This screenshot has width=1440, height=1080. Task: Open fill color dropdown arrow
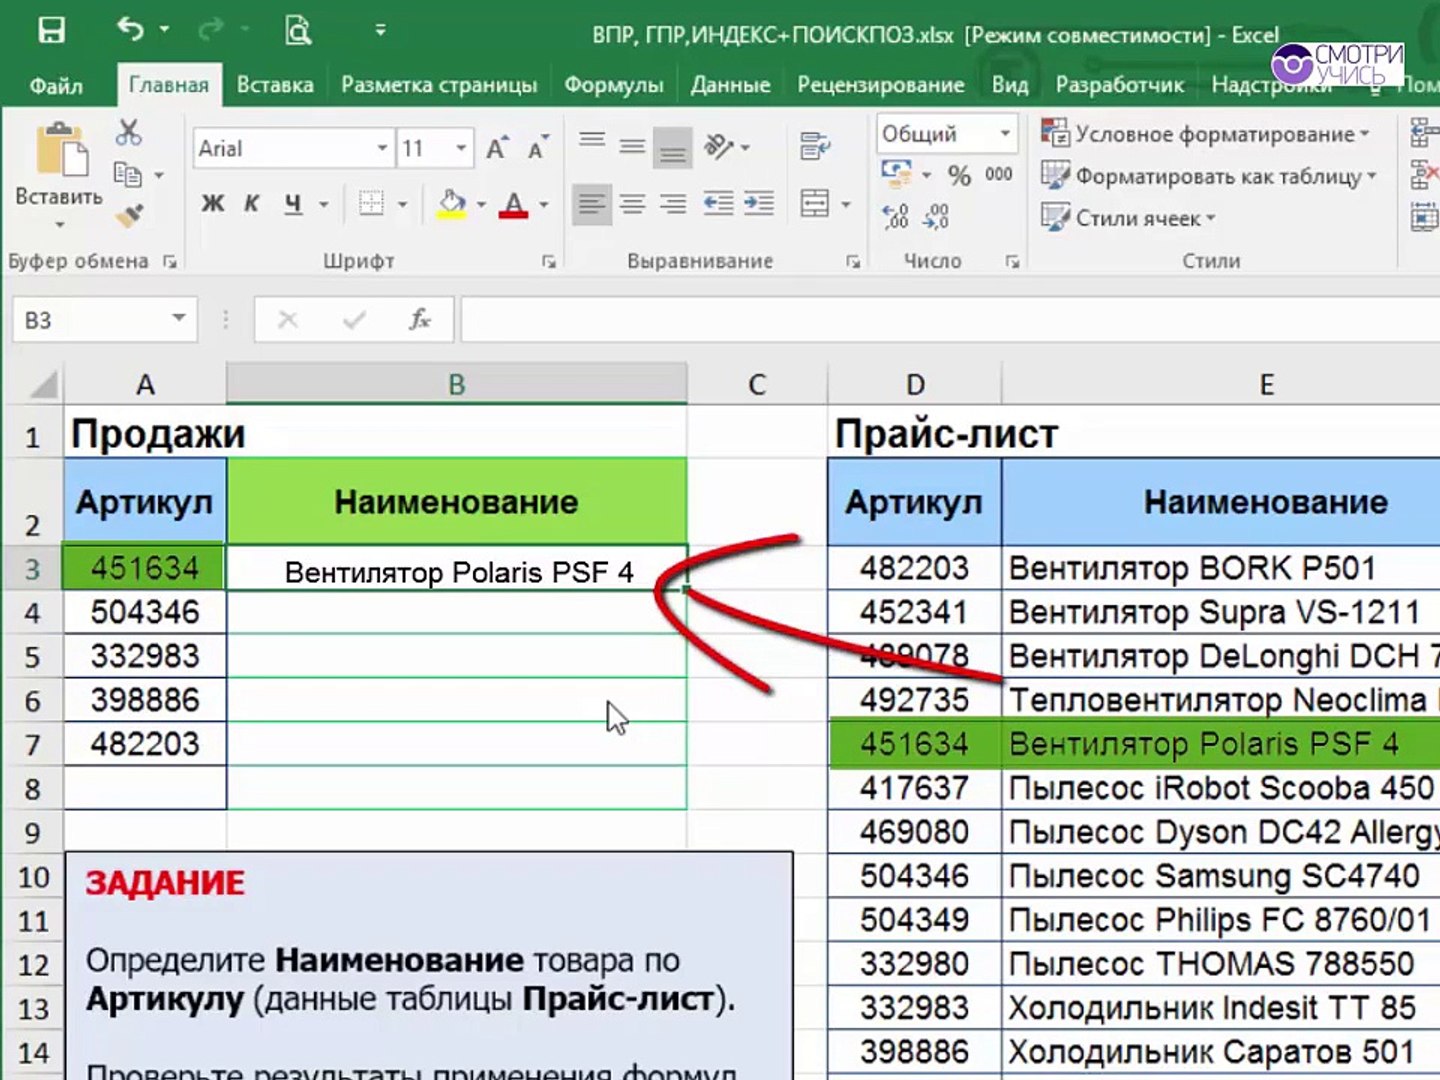click(481, 204)
